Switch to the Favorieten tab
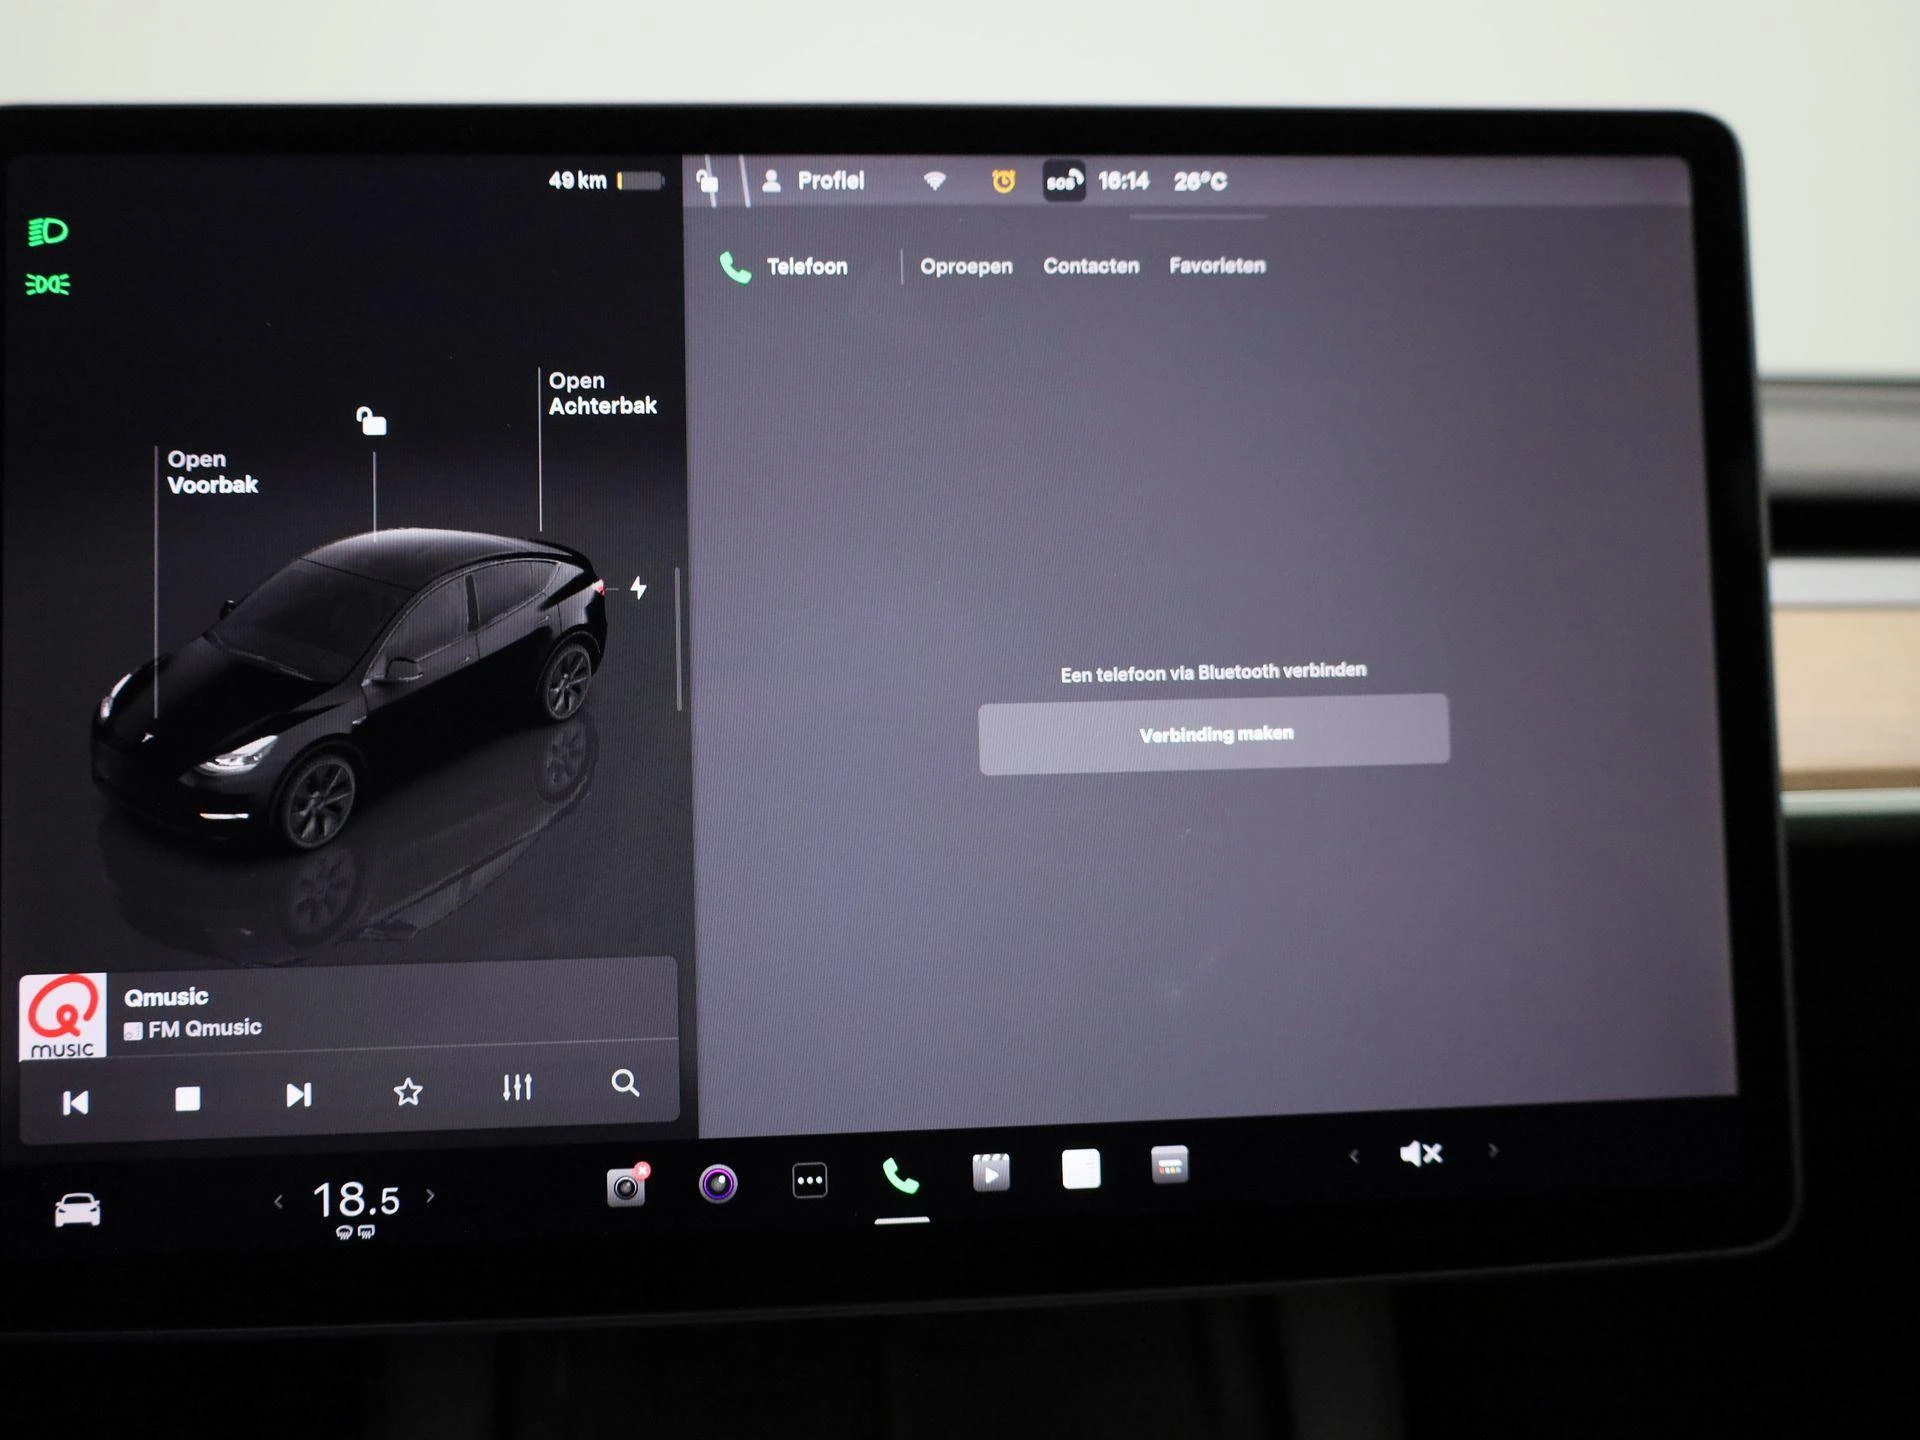Viewport: 1920px width, 1440px height. pyautogui.click(x=1217, y=266)
